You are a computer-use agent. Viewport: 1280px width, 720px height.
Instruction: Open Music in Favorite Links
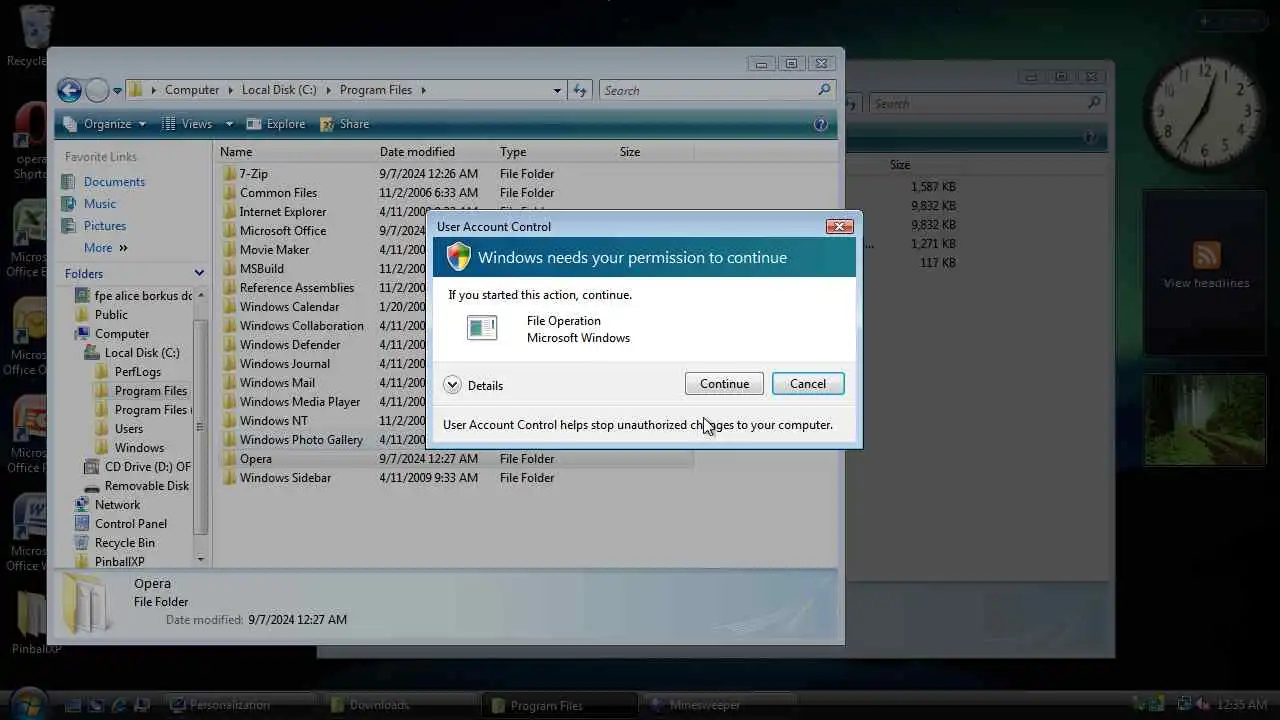tap(100, 204)
